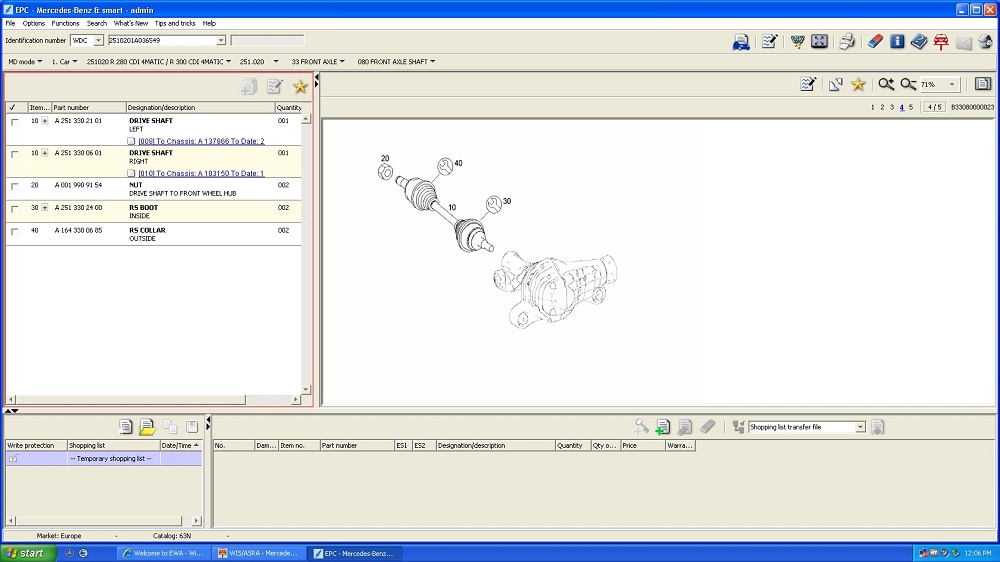1000x562 pixels.
Task: Select the Temporary shopping list row
Action: pos(104,459)
